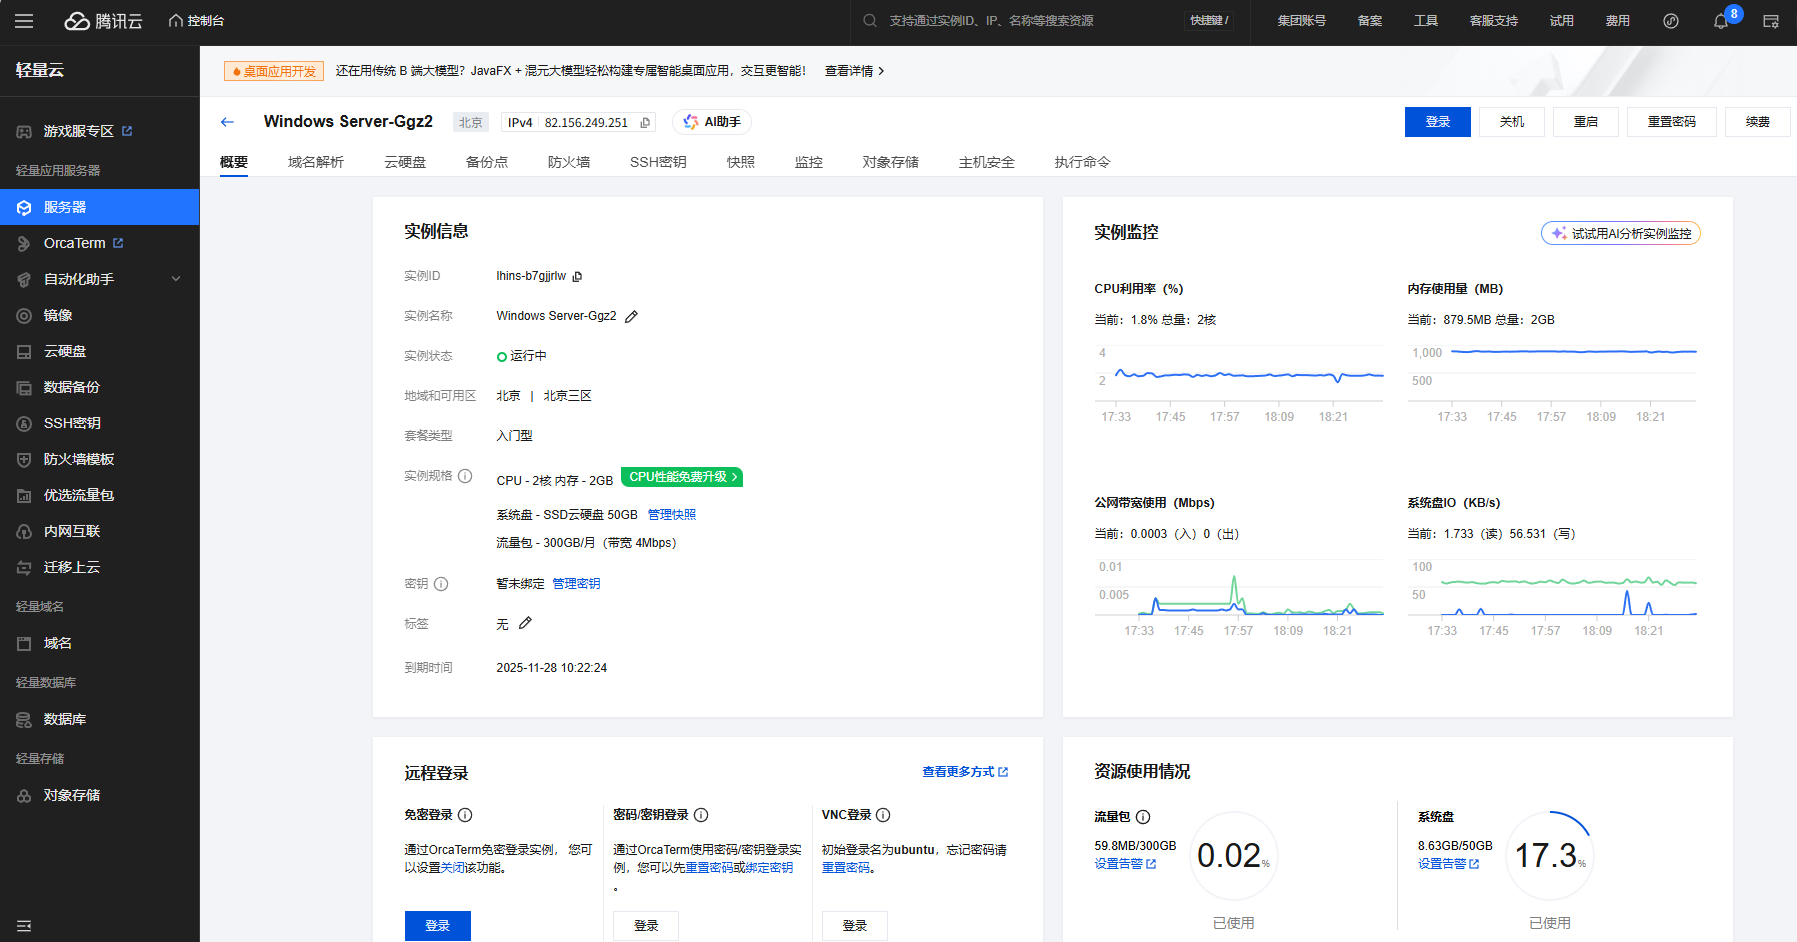Open the 管理快照 link
1797x942 pixels.
coord(672,515)
